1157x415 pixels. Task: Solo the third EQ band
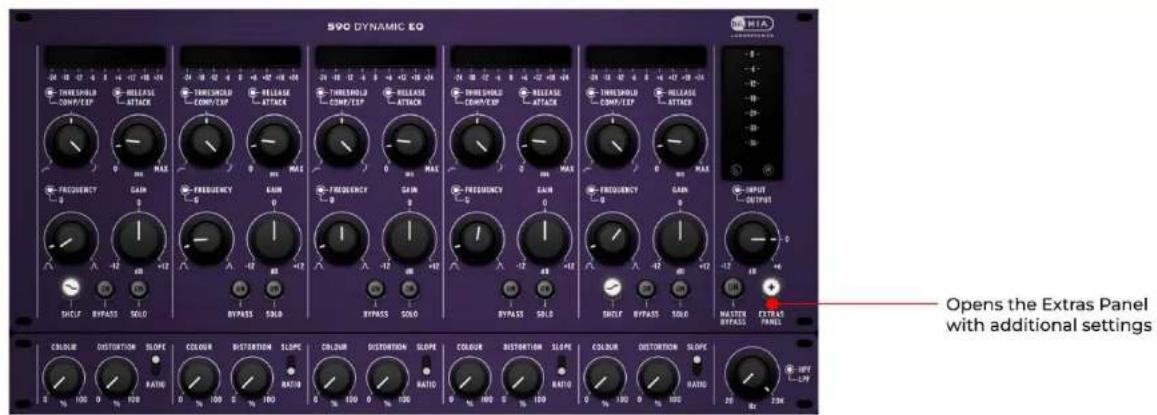(409, 289)
